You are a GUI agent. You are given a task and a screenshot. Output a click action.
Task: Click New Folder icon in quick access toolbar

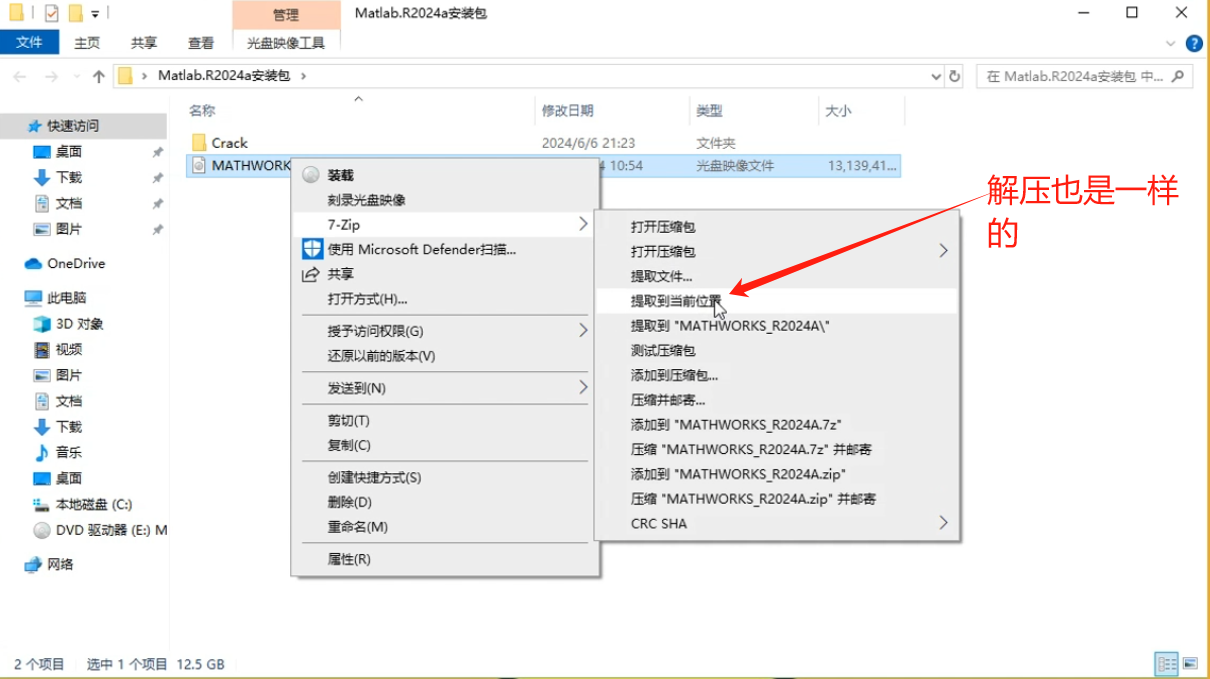pos(75,13)
